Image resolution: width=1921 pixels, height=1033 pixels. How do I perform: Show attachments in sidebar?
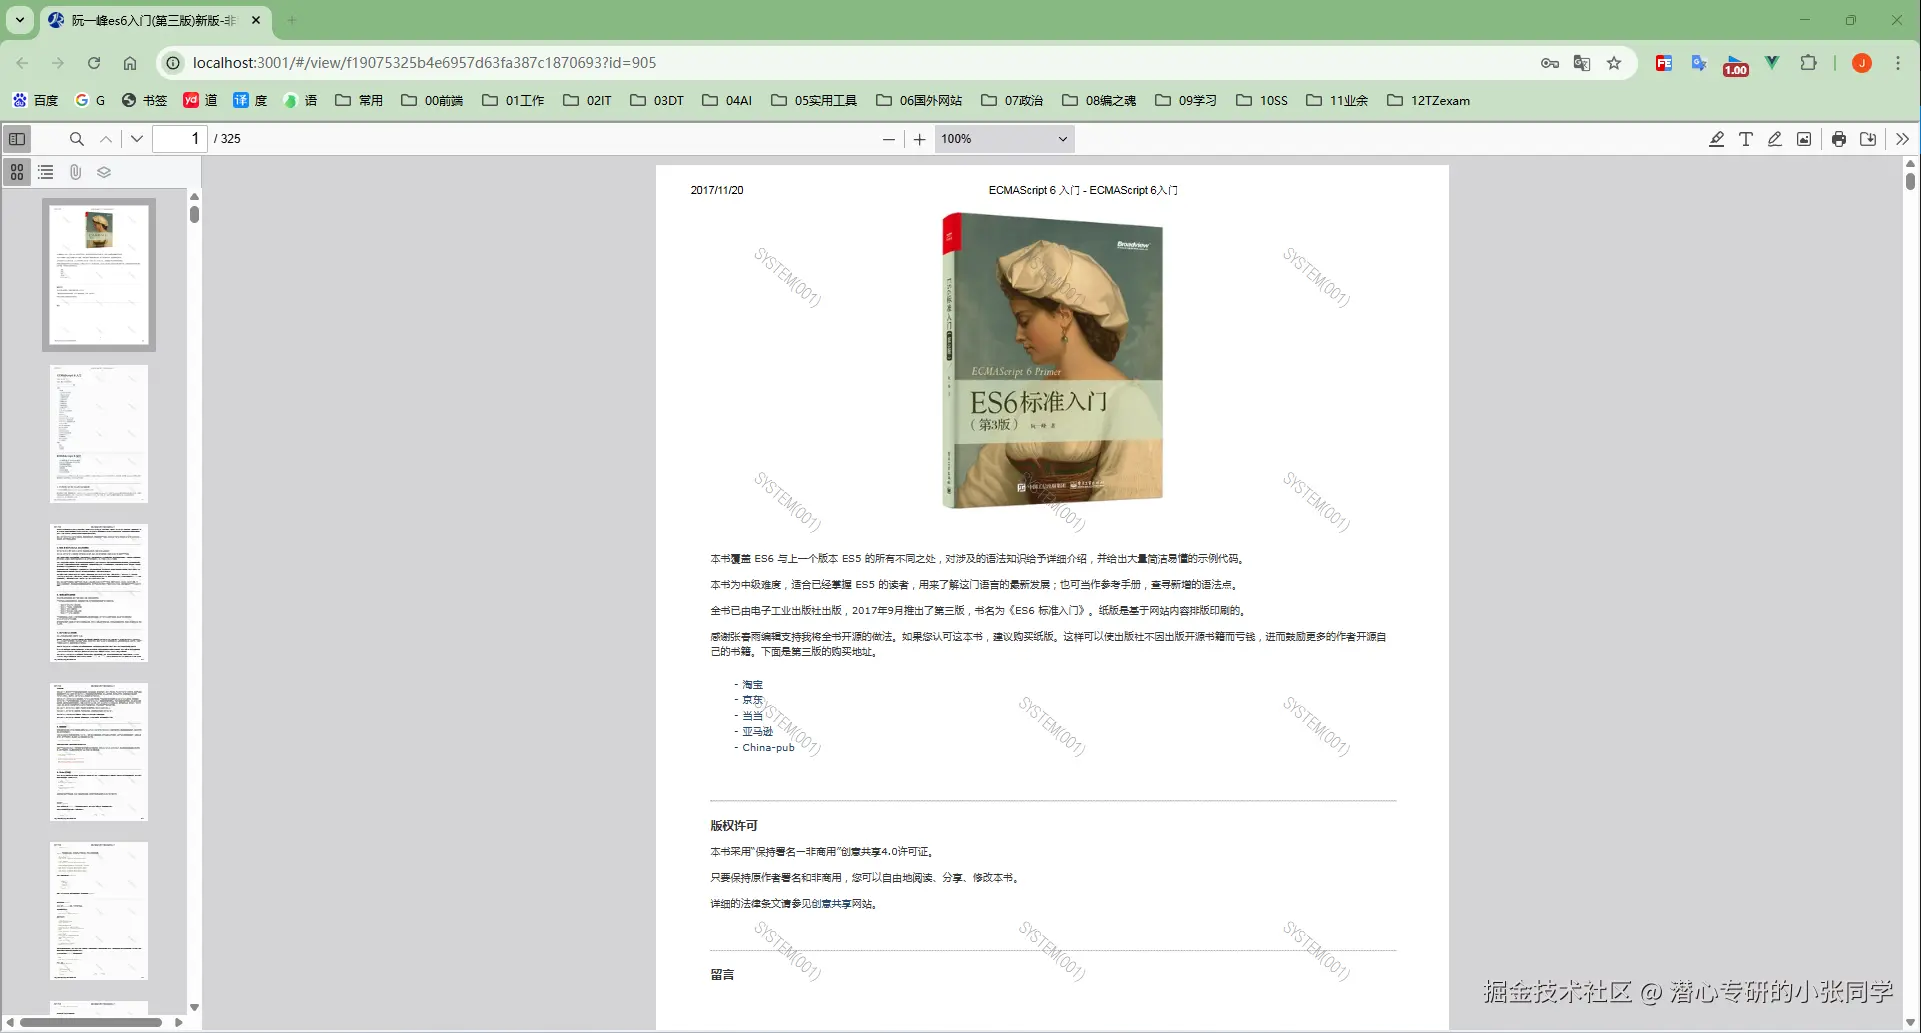(75, 172)
